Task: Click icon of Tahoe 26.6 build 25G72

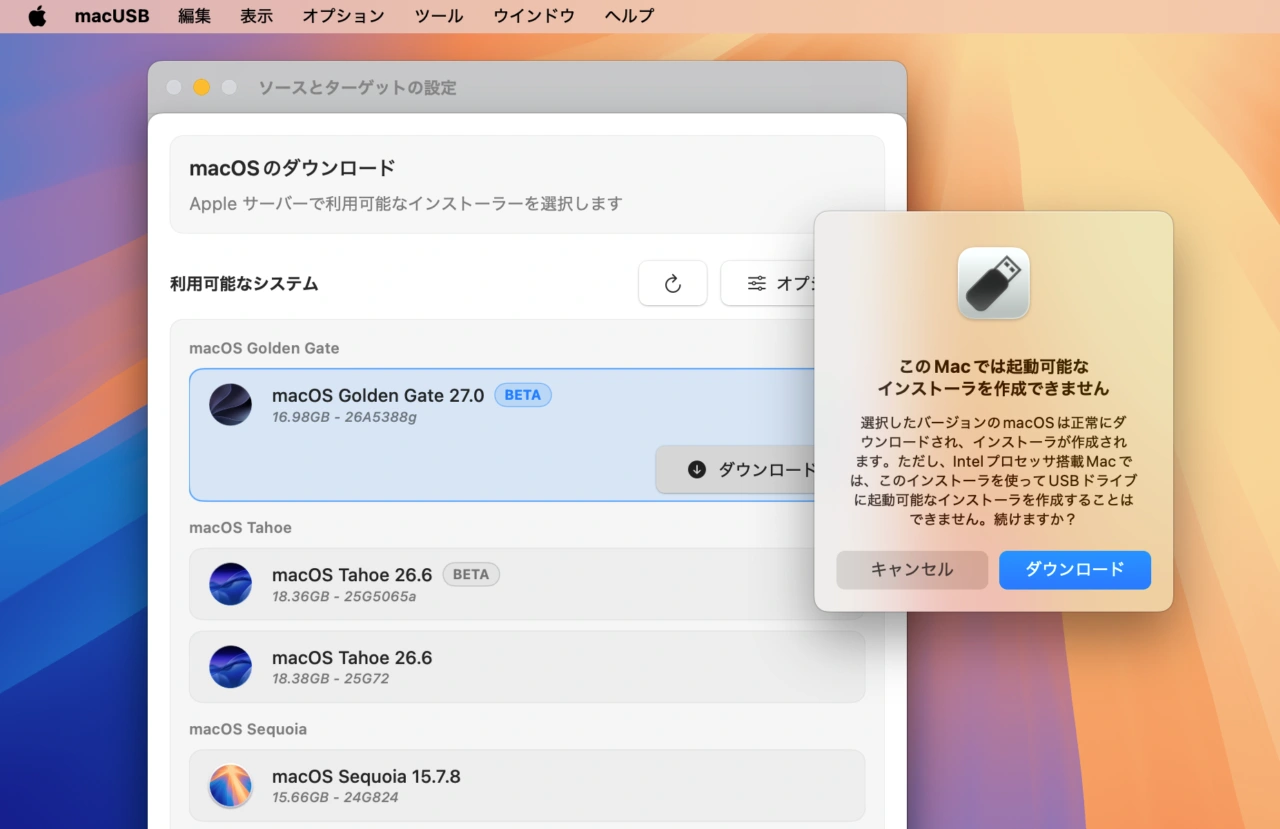Action: pyautogui.click(x=230, y=667)
